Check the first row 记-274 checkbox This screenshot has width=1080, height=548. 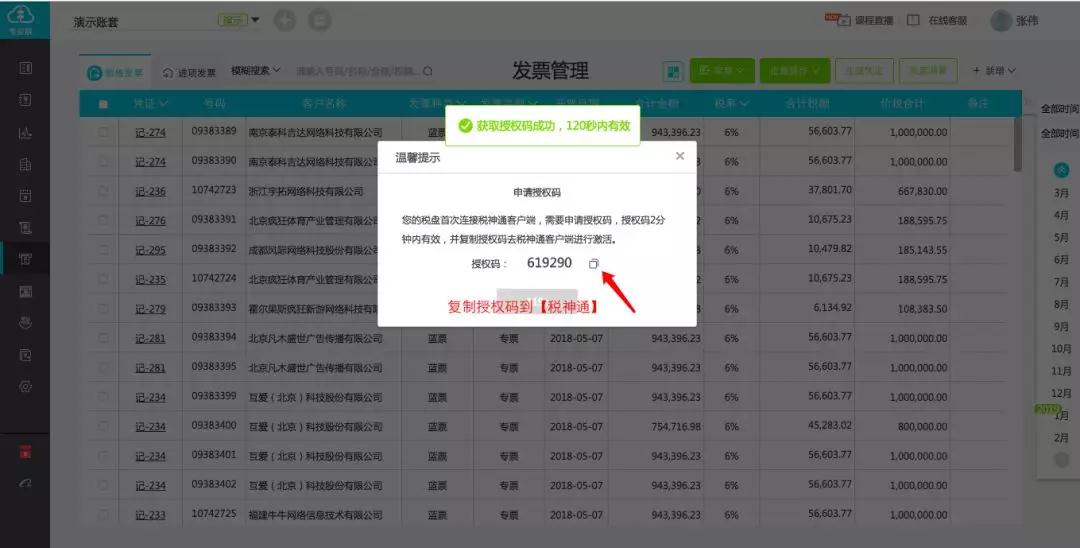[x=103, y=132]
